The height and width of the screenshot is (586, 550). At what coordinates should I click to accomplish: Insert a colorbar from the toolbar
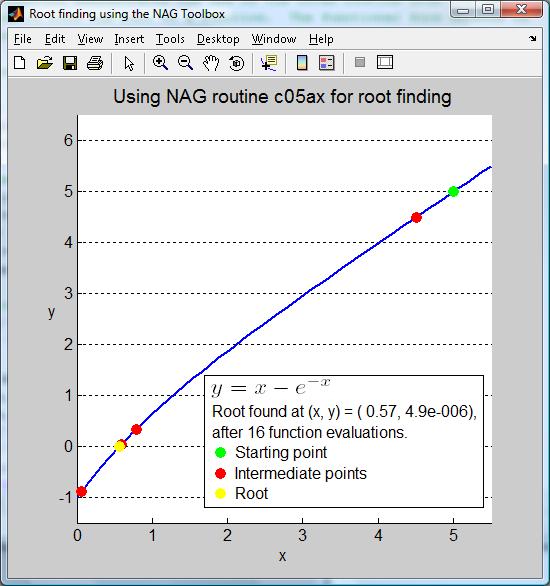pyautogui.click(x=302, y=63)
